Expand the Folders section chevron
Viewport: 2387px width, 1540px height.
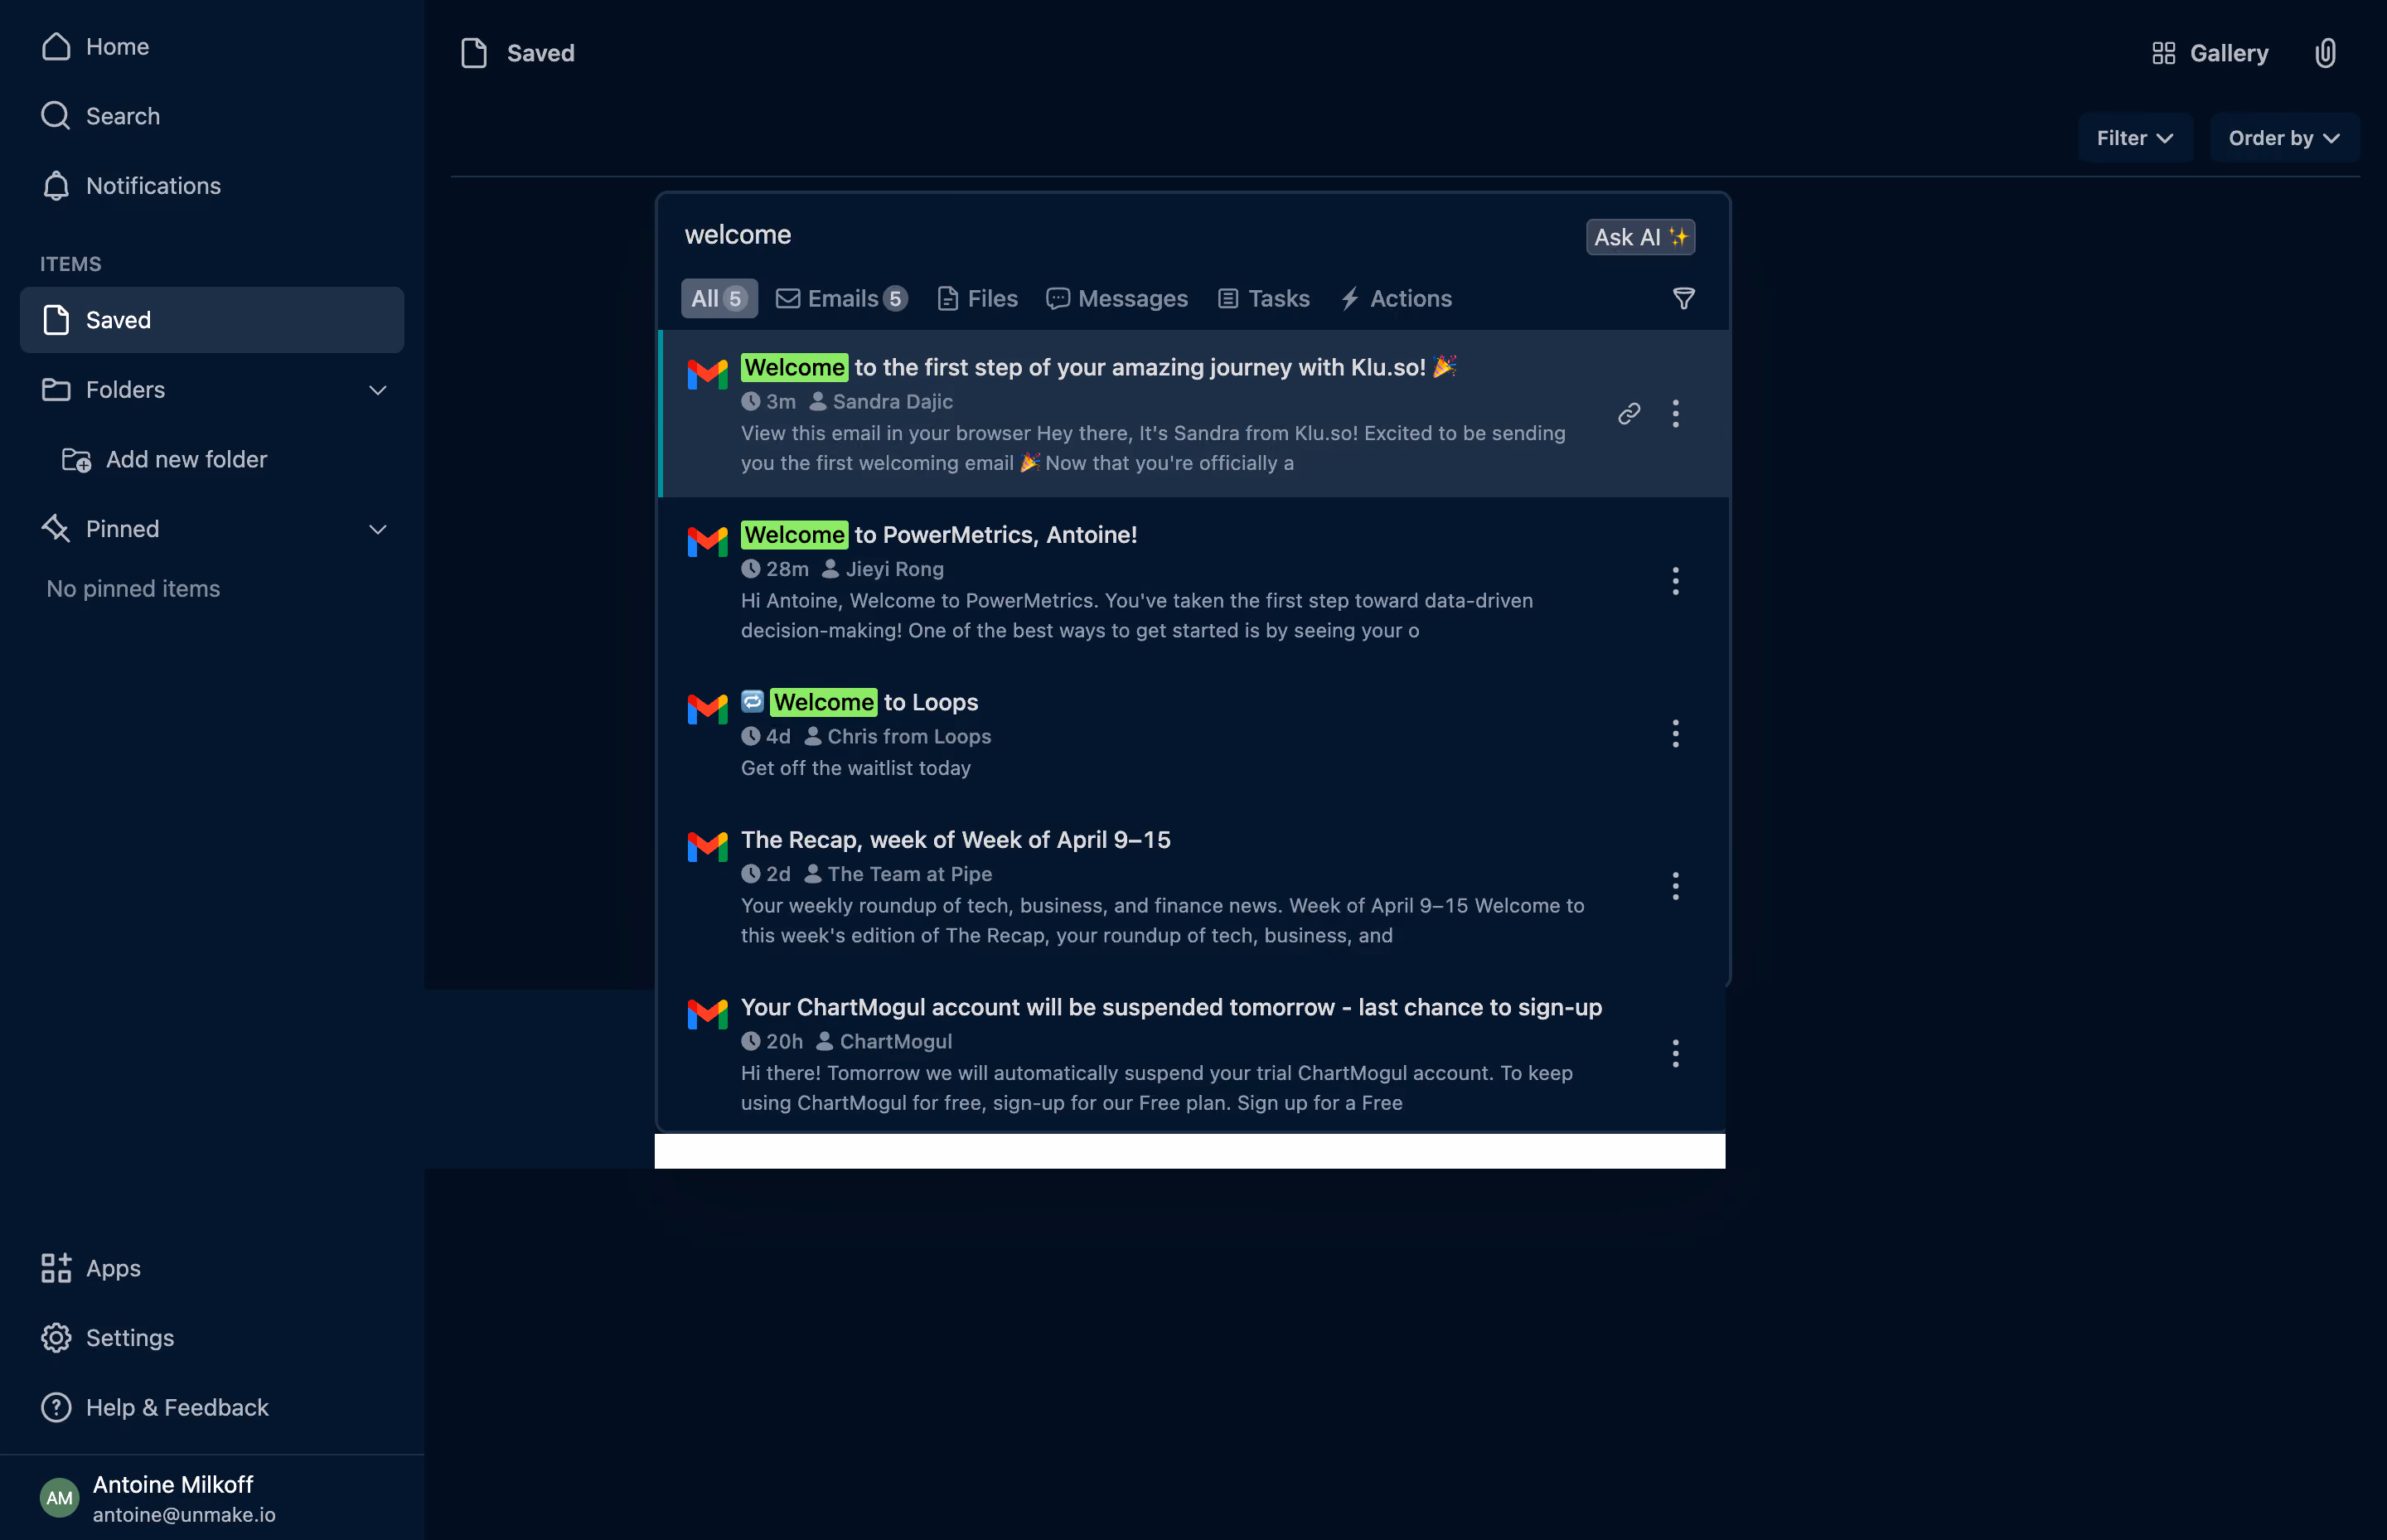378,390
